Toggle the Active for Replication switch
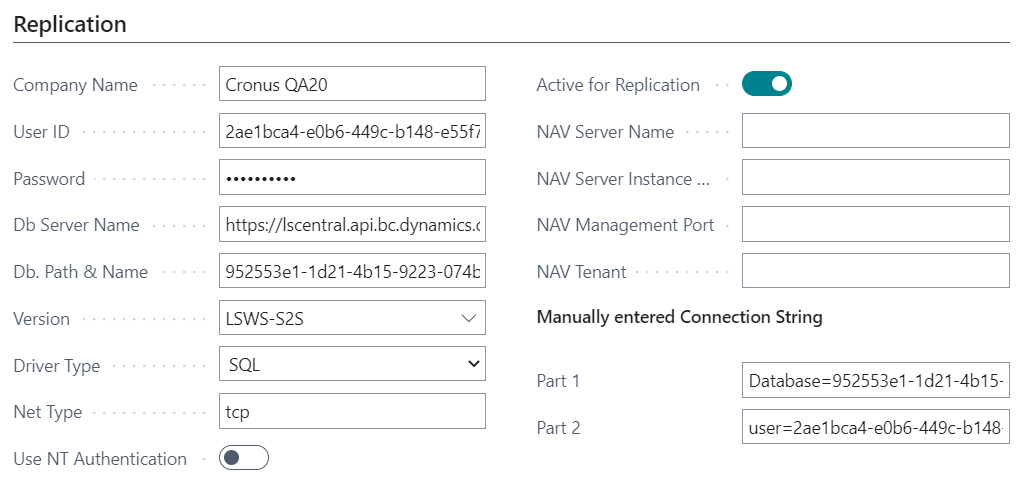Screen dimensions: 1029x487 tap(766, 84)
